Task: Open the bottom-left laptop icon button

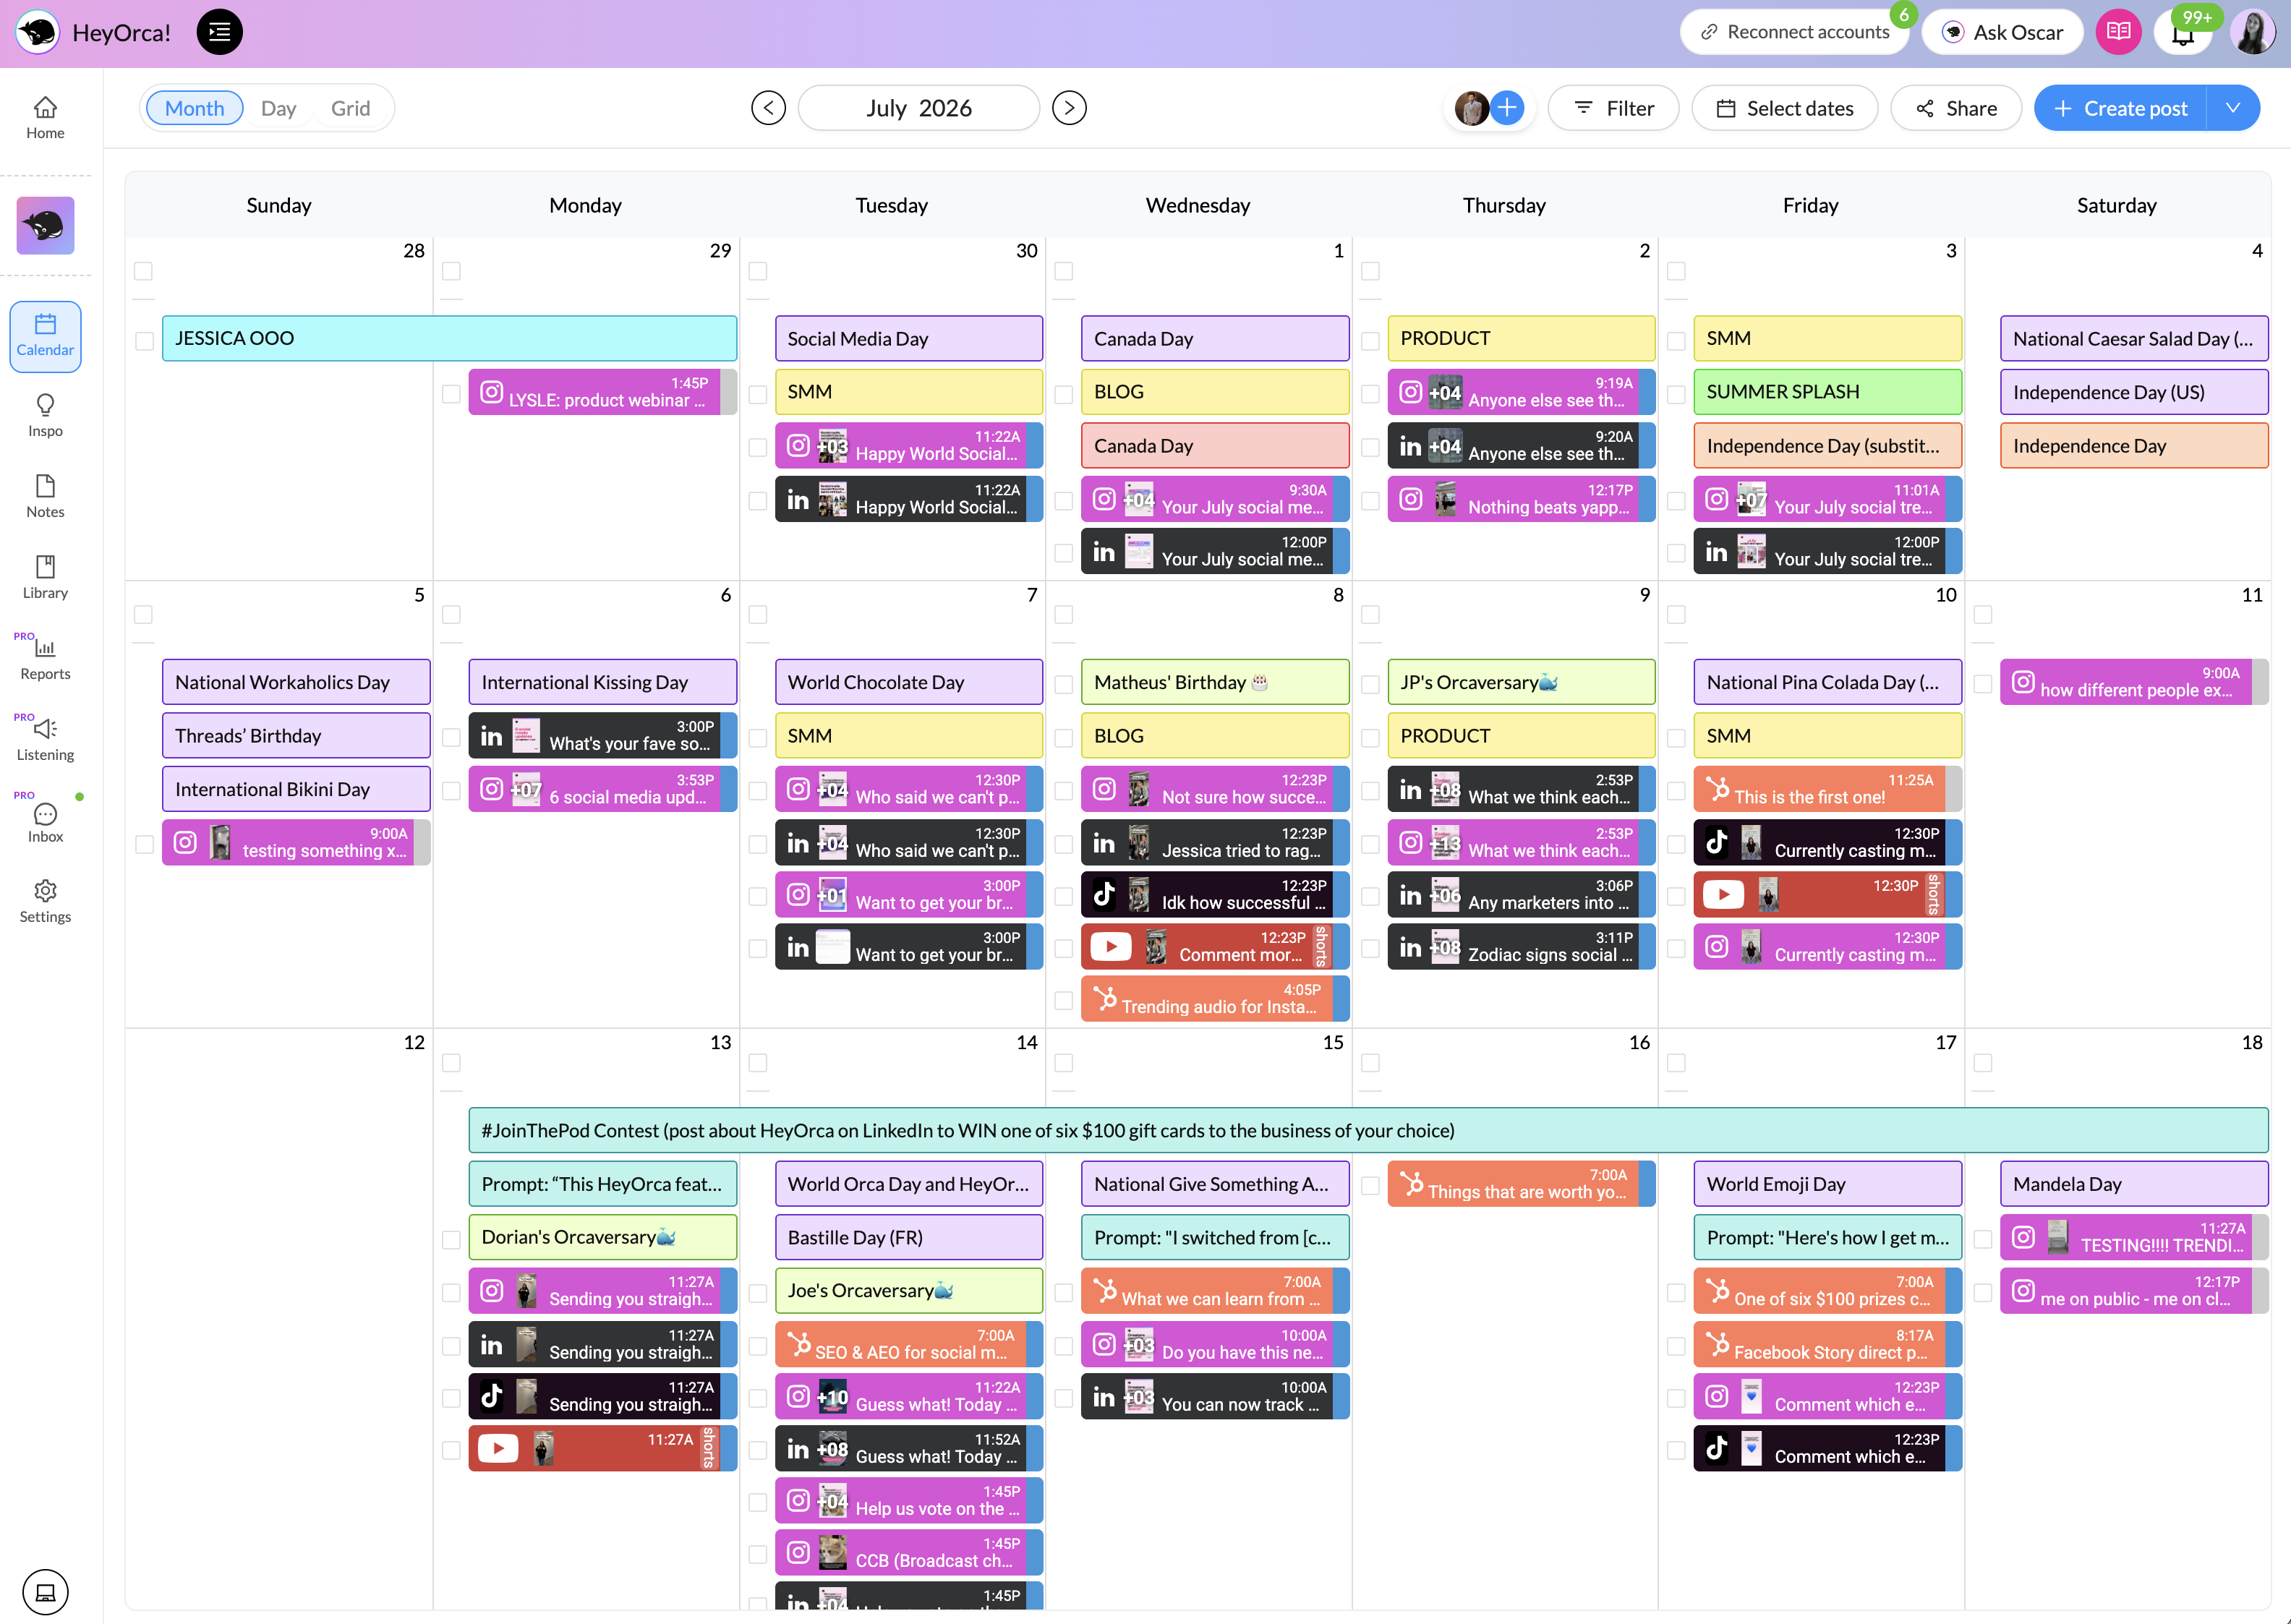Action: pyautogui.click(x=45, y=1591)
